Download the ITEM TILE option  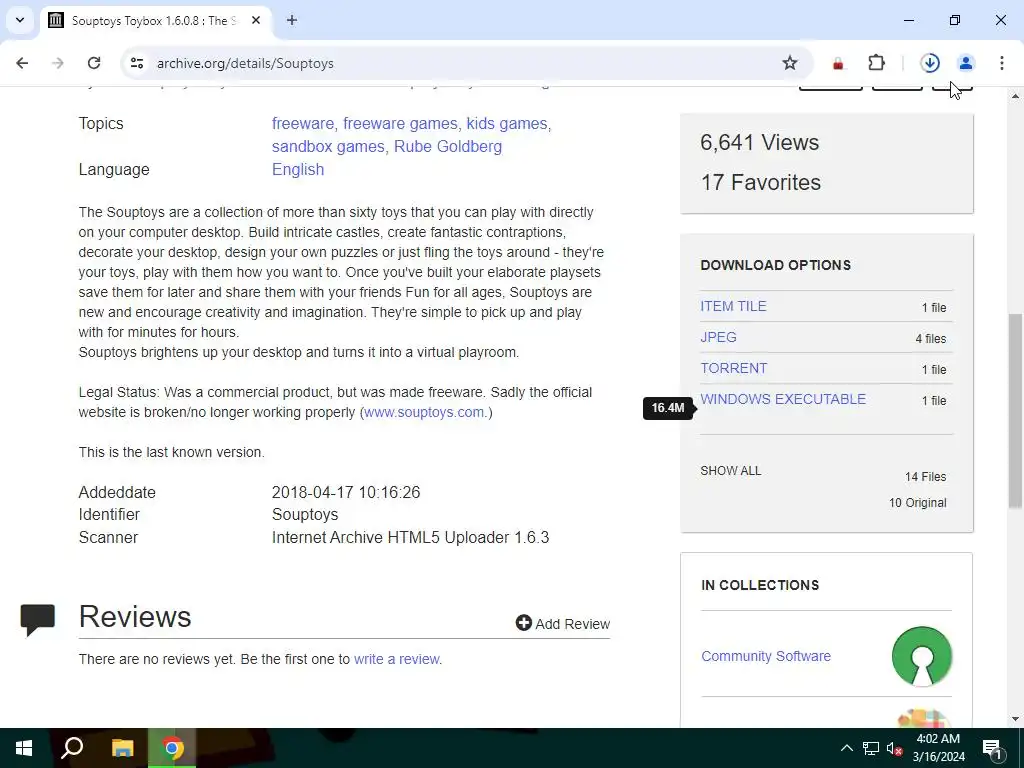(x=733, y=306)
